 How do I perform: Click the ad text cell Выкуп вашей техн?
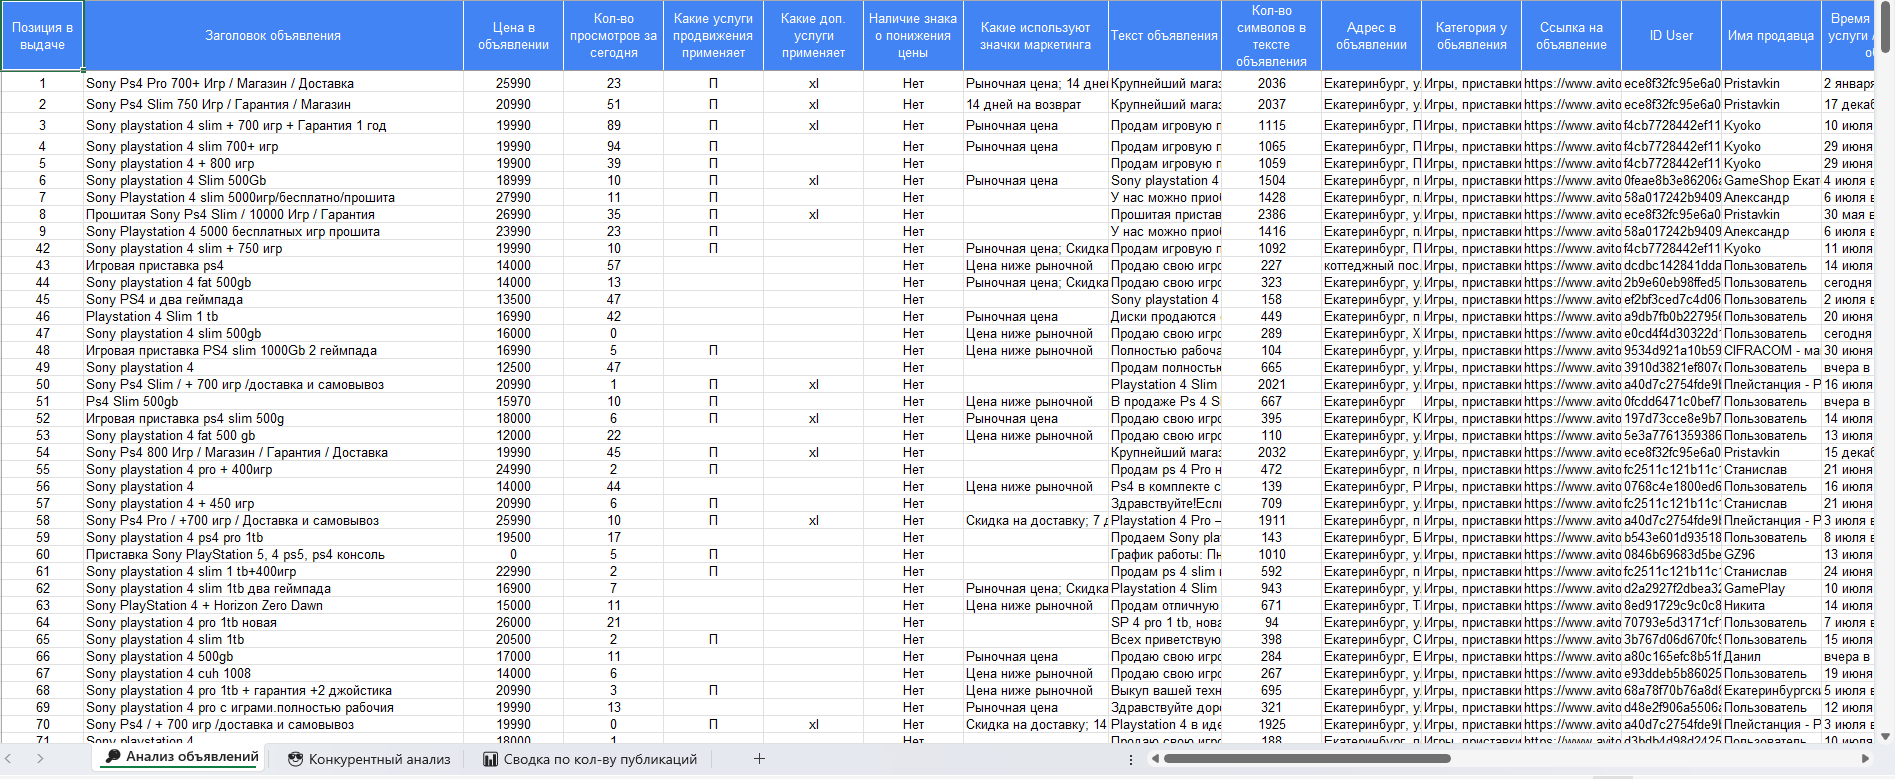(1165, 691)
